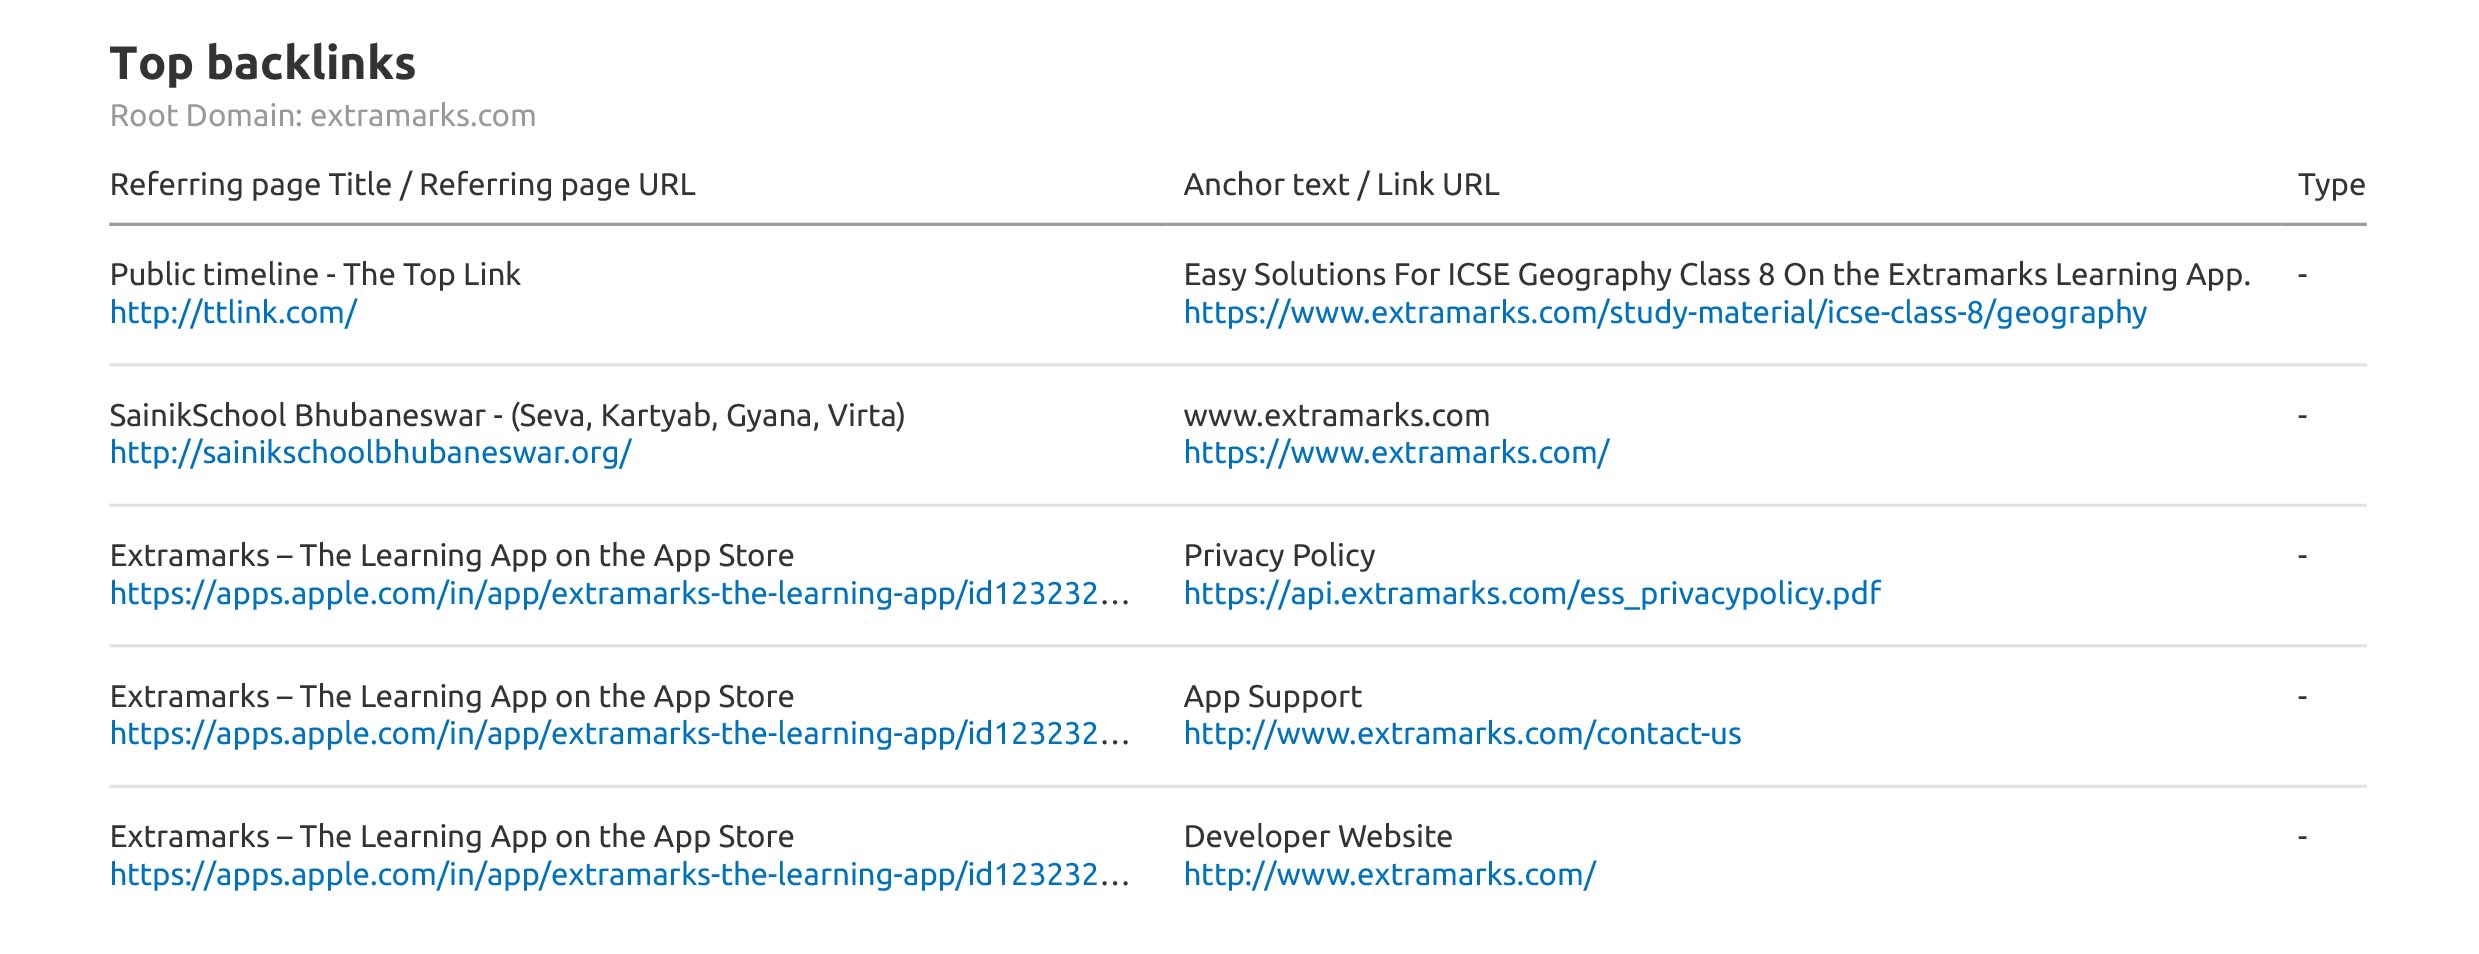Open http://www.extramarks.com/ link under Developer Website
Viewport: 2479px width, 954px height.
1389,875
